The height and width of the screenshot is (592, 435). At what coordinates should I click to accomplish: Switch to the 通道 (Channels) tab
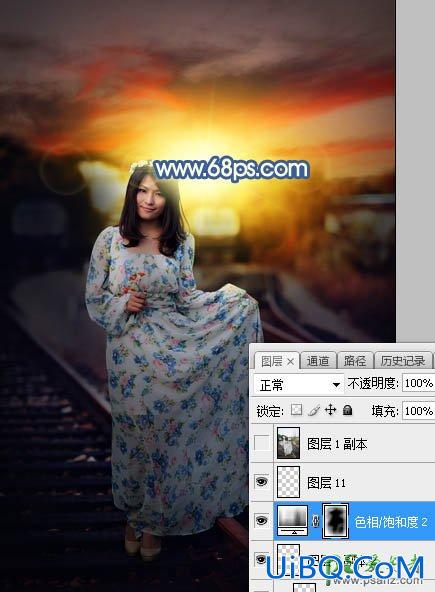(318, 361)
